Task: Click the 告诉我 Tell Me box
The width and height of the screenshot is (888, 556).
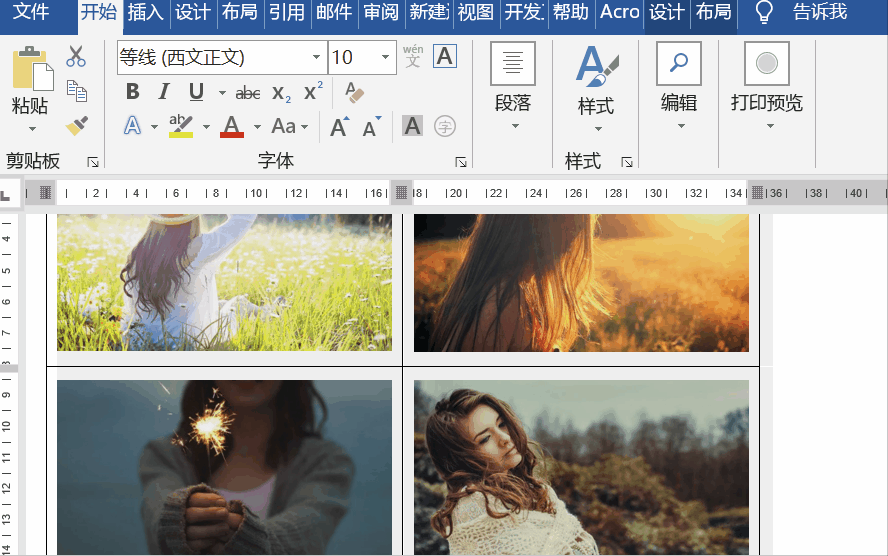Action: pyautogui.click(x=820, y=12)
